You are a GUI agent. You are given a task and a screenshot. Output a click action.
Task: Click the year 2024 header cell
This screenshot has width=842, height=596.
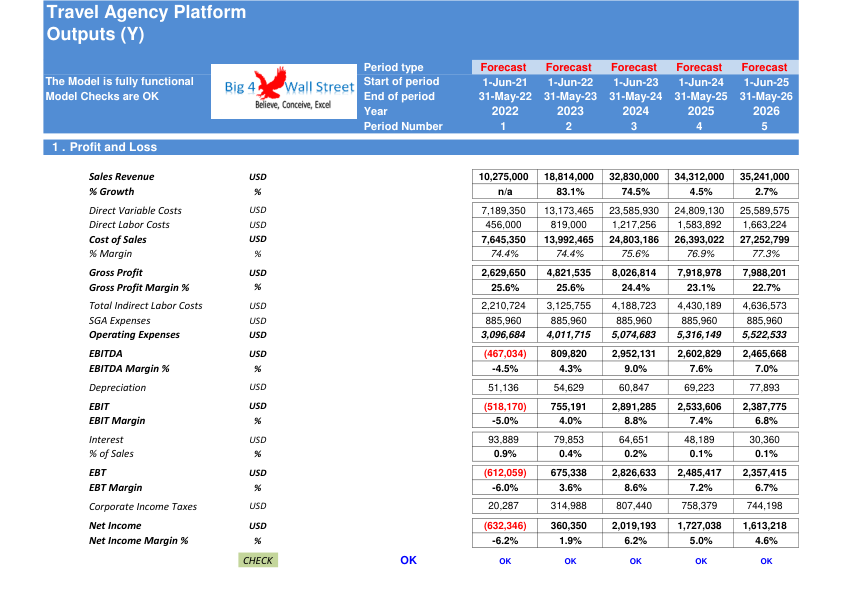pyautogui.click(x=635, y=111)
